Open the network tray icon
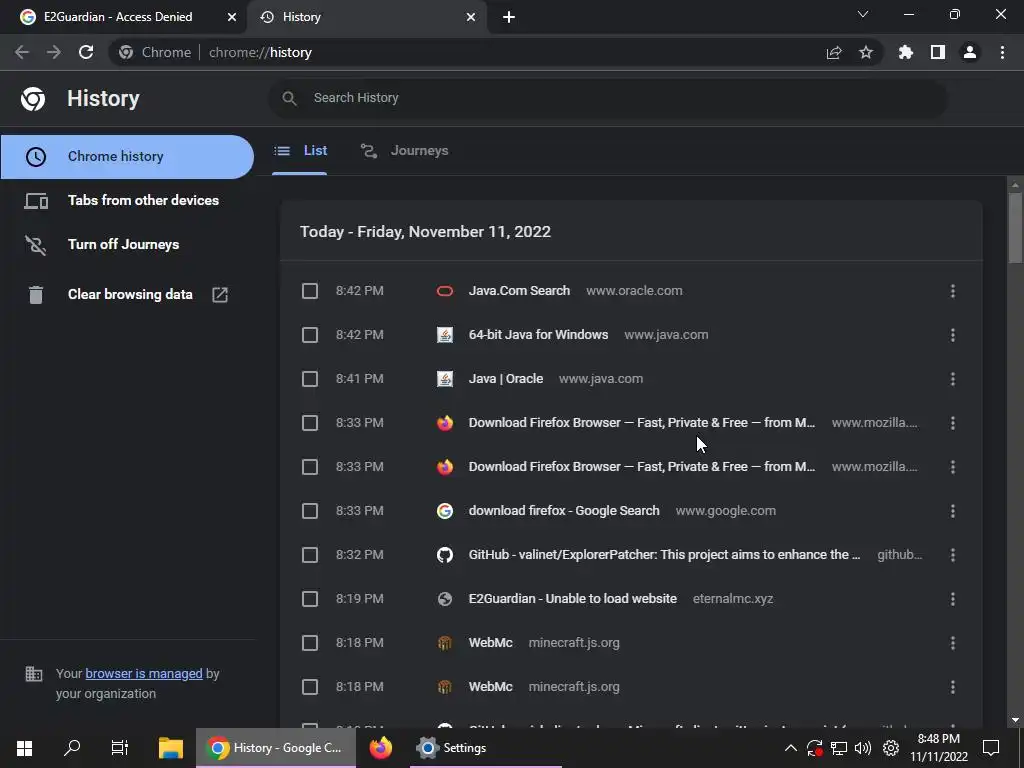Image resolution: width=1024 pixels, height=768 pixels. 839,748
